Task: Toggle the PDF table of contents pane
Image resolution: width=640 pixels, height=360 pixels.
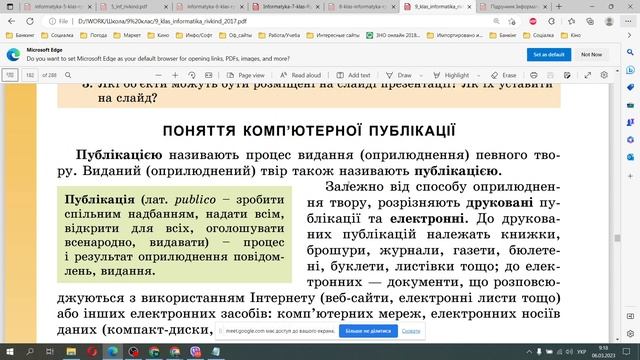Action: tap(10, 75)
